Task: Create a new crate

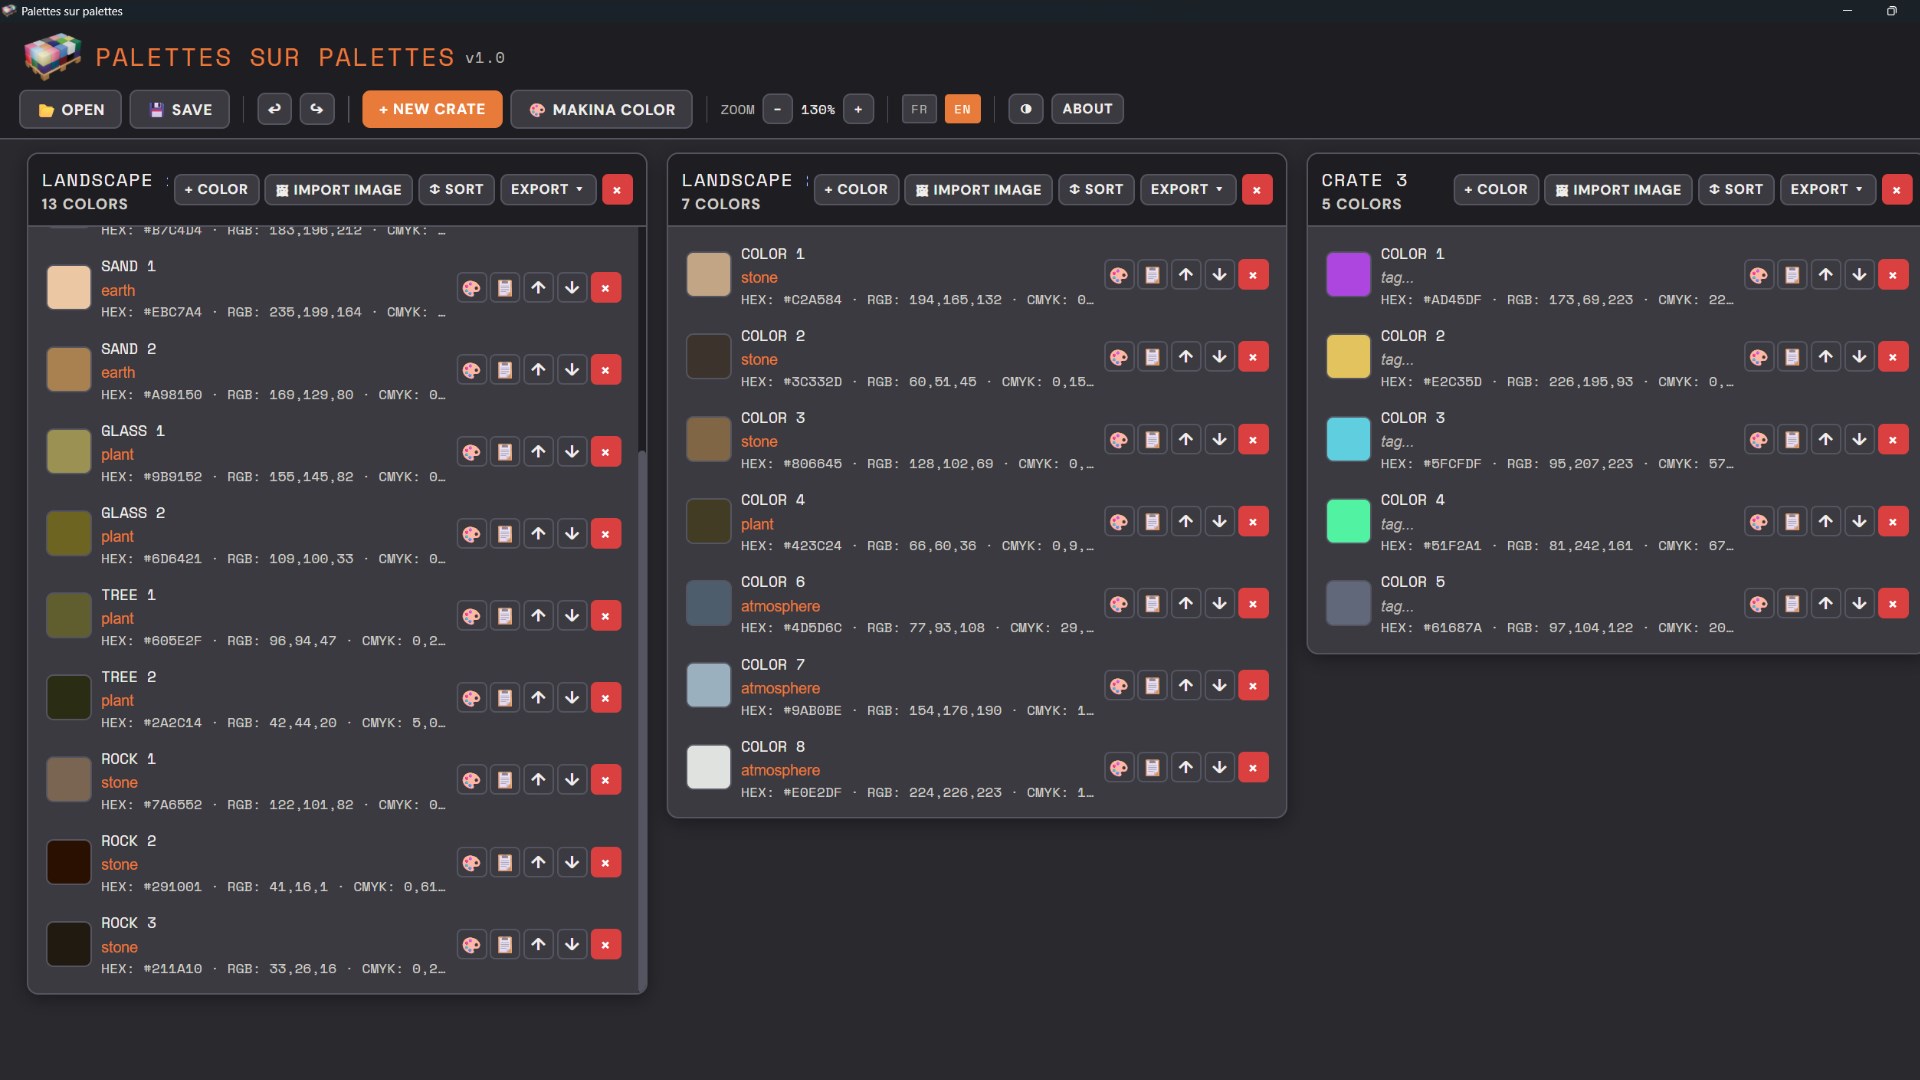Action: (x=431, y=109)
